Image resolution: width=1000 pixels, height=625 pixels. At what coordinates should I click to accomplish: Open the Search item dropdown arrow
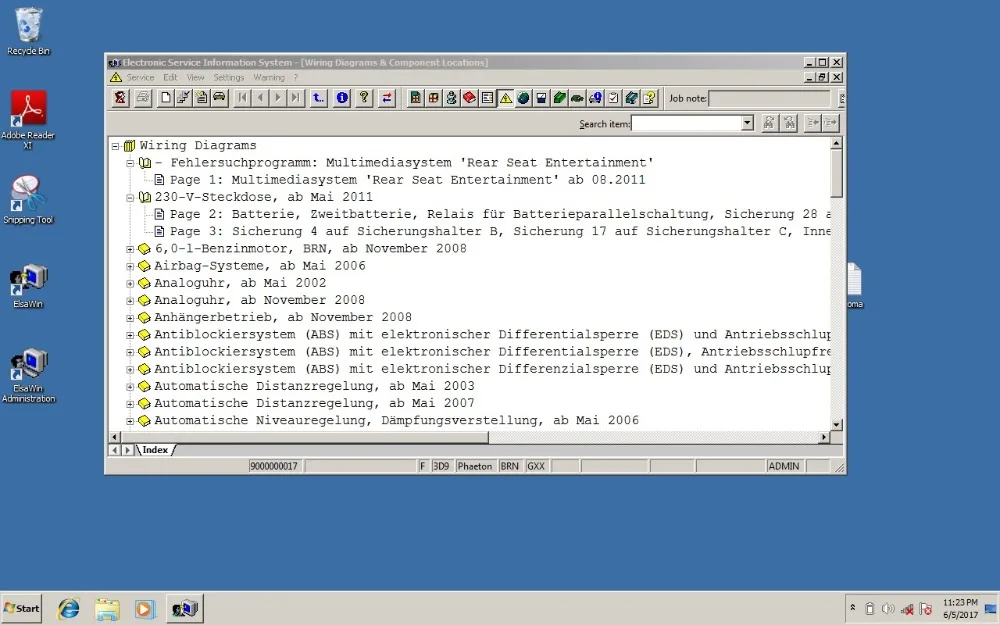pyautogui.click(x=747, y=123)
